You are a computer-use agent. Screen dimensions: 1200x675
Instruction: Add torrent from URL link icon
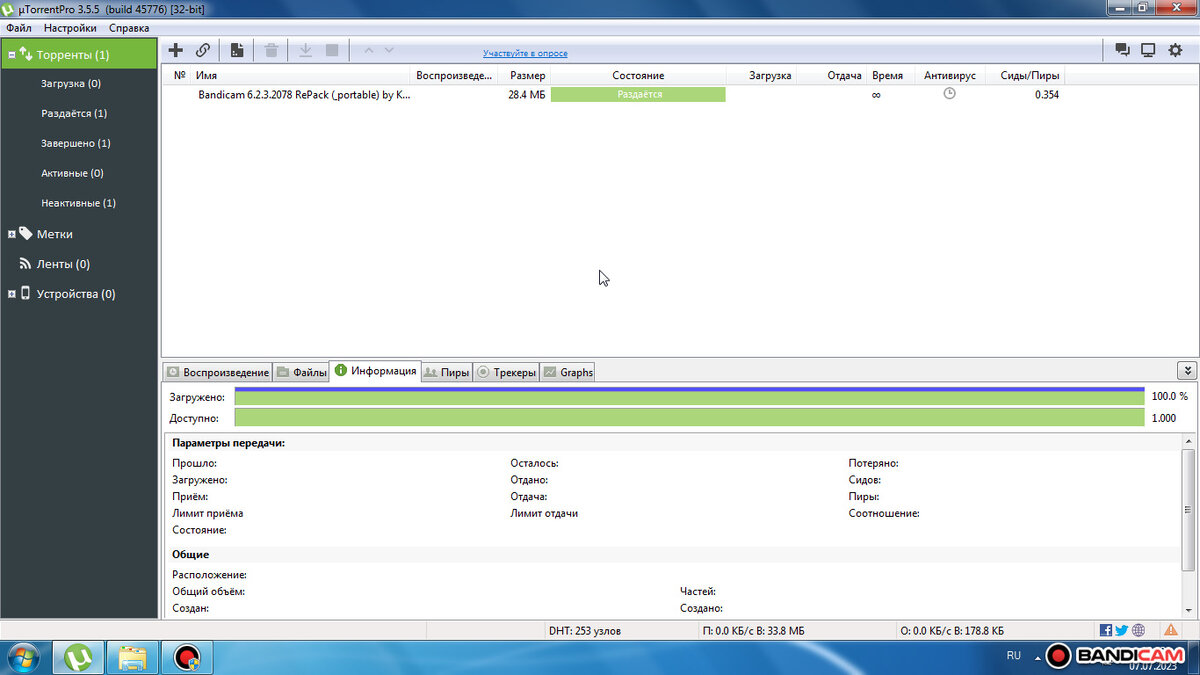pos(203,50)
